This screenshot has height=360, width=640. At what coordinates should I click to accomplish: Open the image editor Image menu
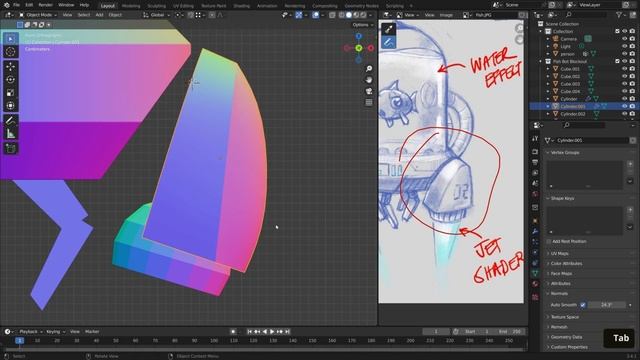[446, 15]
